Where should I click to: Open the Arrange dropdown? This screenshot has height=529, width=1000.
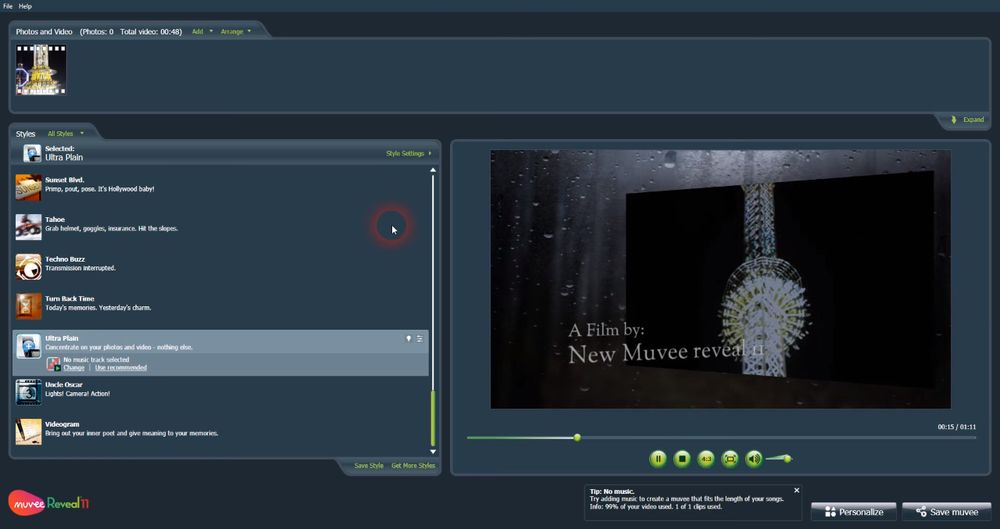click(x=235, y=31)
